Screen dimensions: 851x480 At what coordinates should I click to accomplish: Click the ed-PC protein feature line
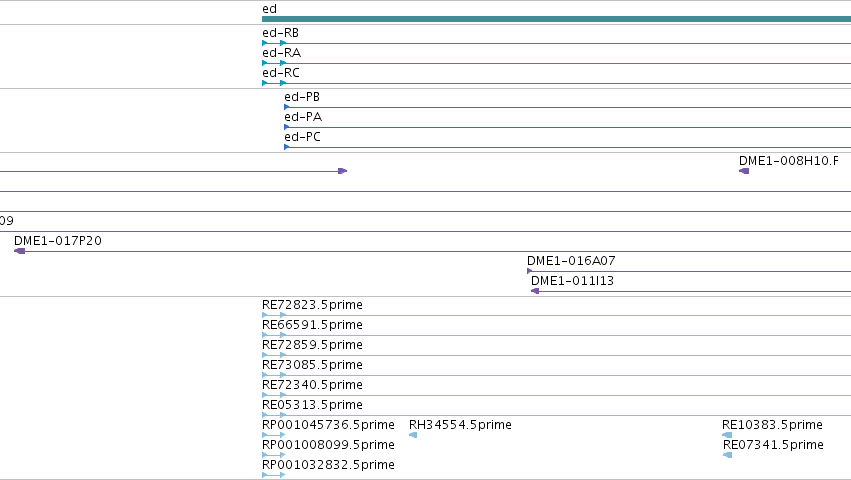568,147
